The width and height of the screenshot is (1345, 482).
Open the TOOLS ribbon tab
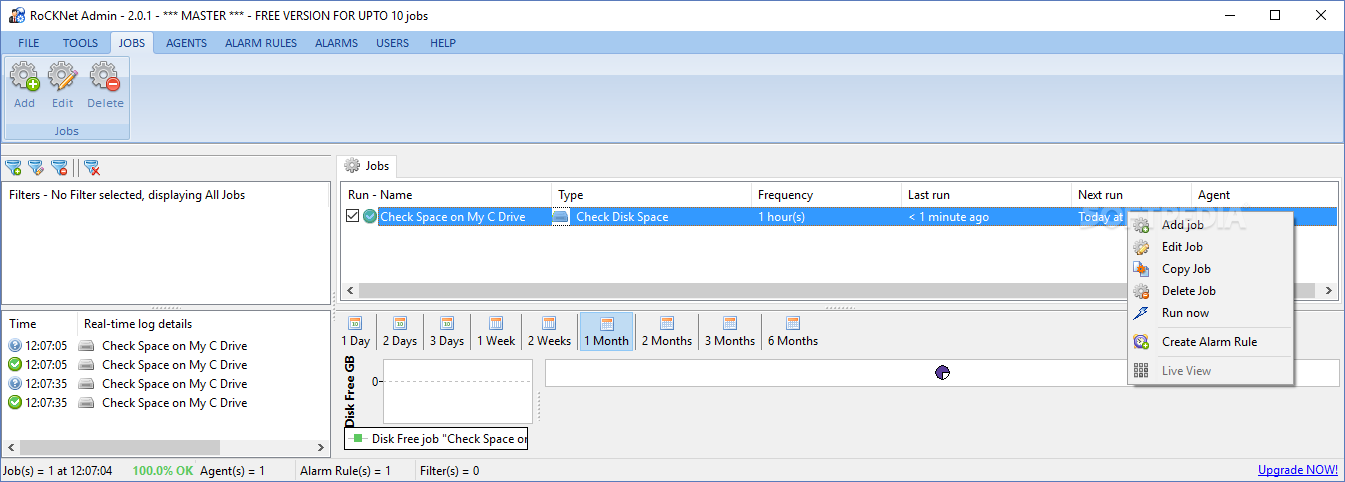(80, 43)
